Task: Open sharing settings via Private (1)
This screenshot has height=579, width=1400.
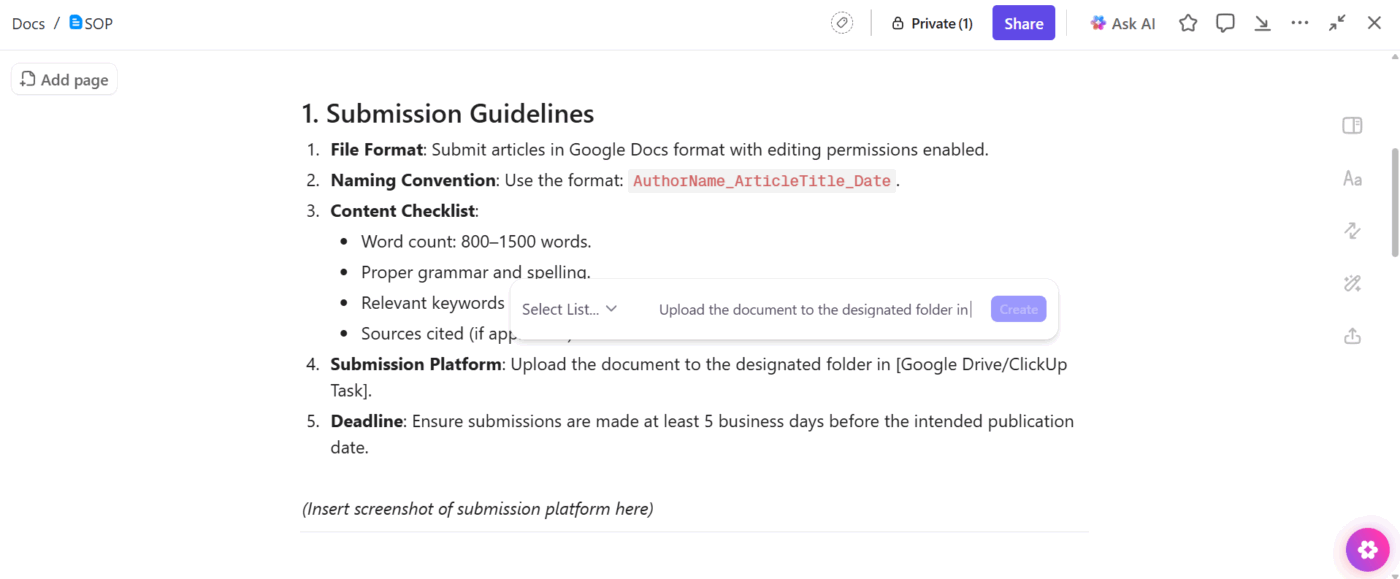Action: pyautogui.click(x=931, y=22)
